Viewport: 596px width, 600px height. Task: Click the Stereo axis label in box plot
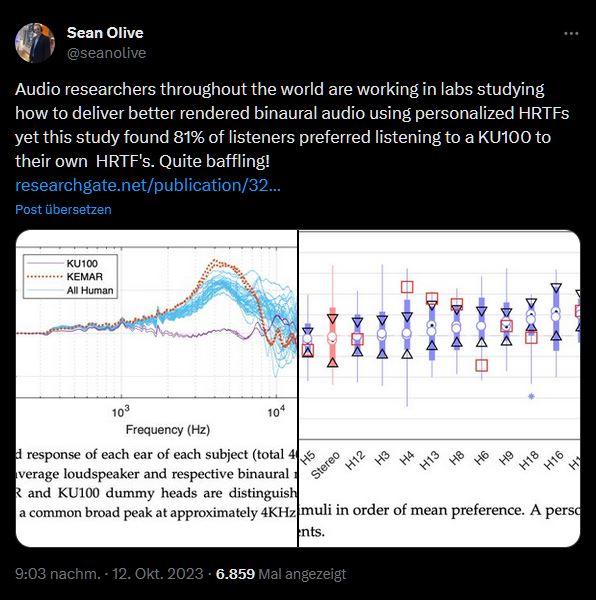pos(325,465)
